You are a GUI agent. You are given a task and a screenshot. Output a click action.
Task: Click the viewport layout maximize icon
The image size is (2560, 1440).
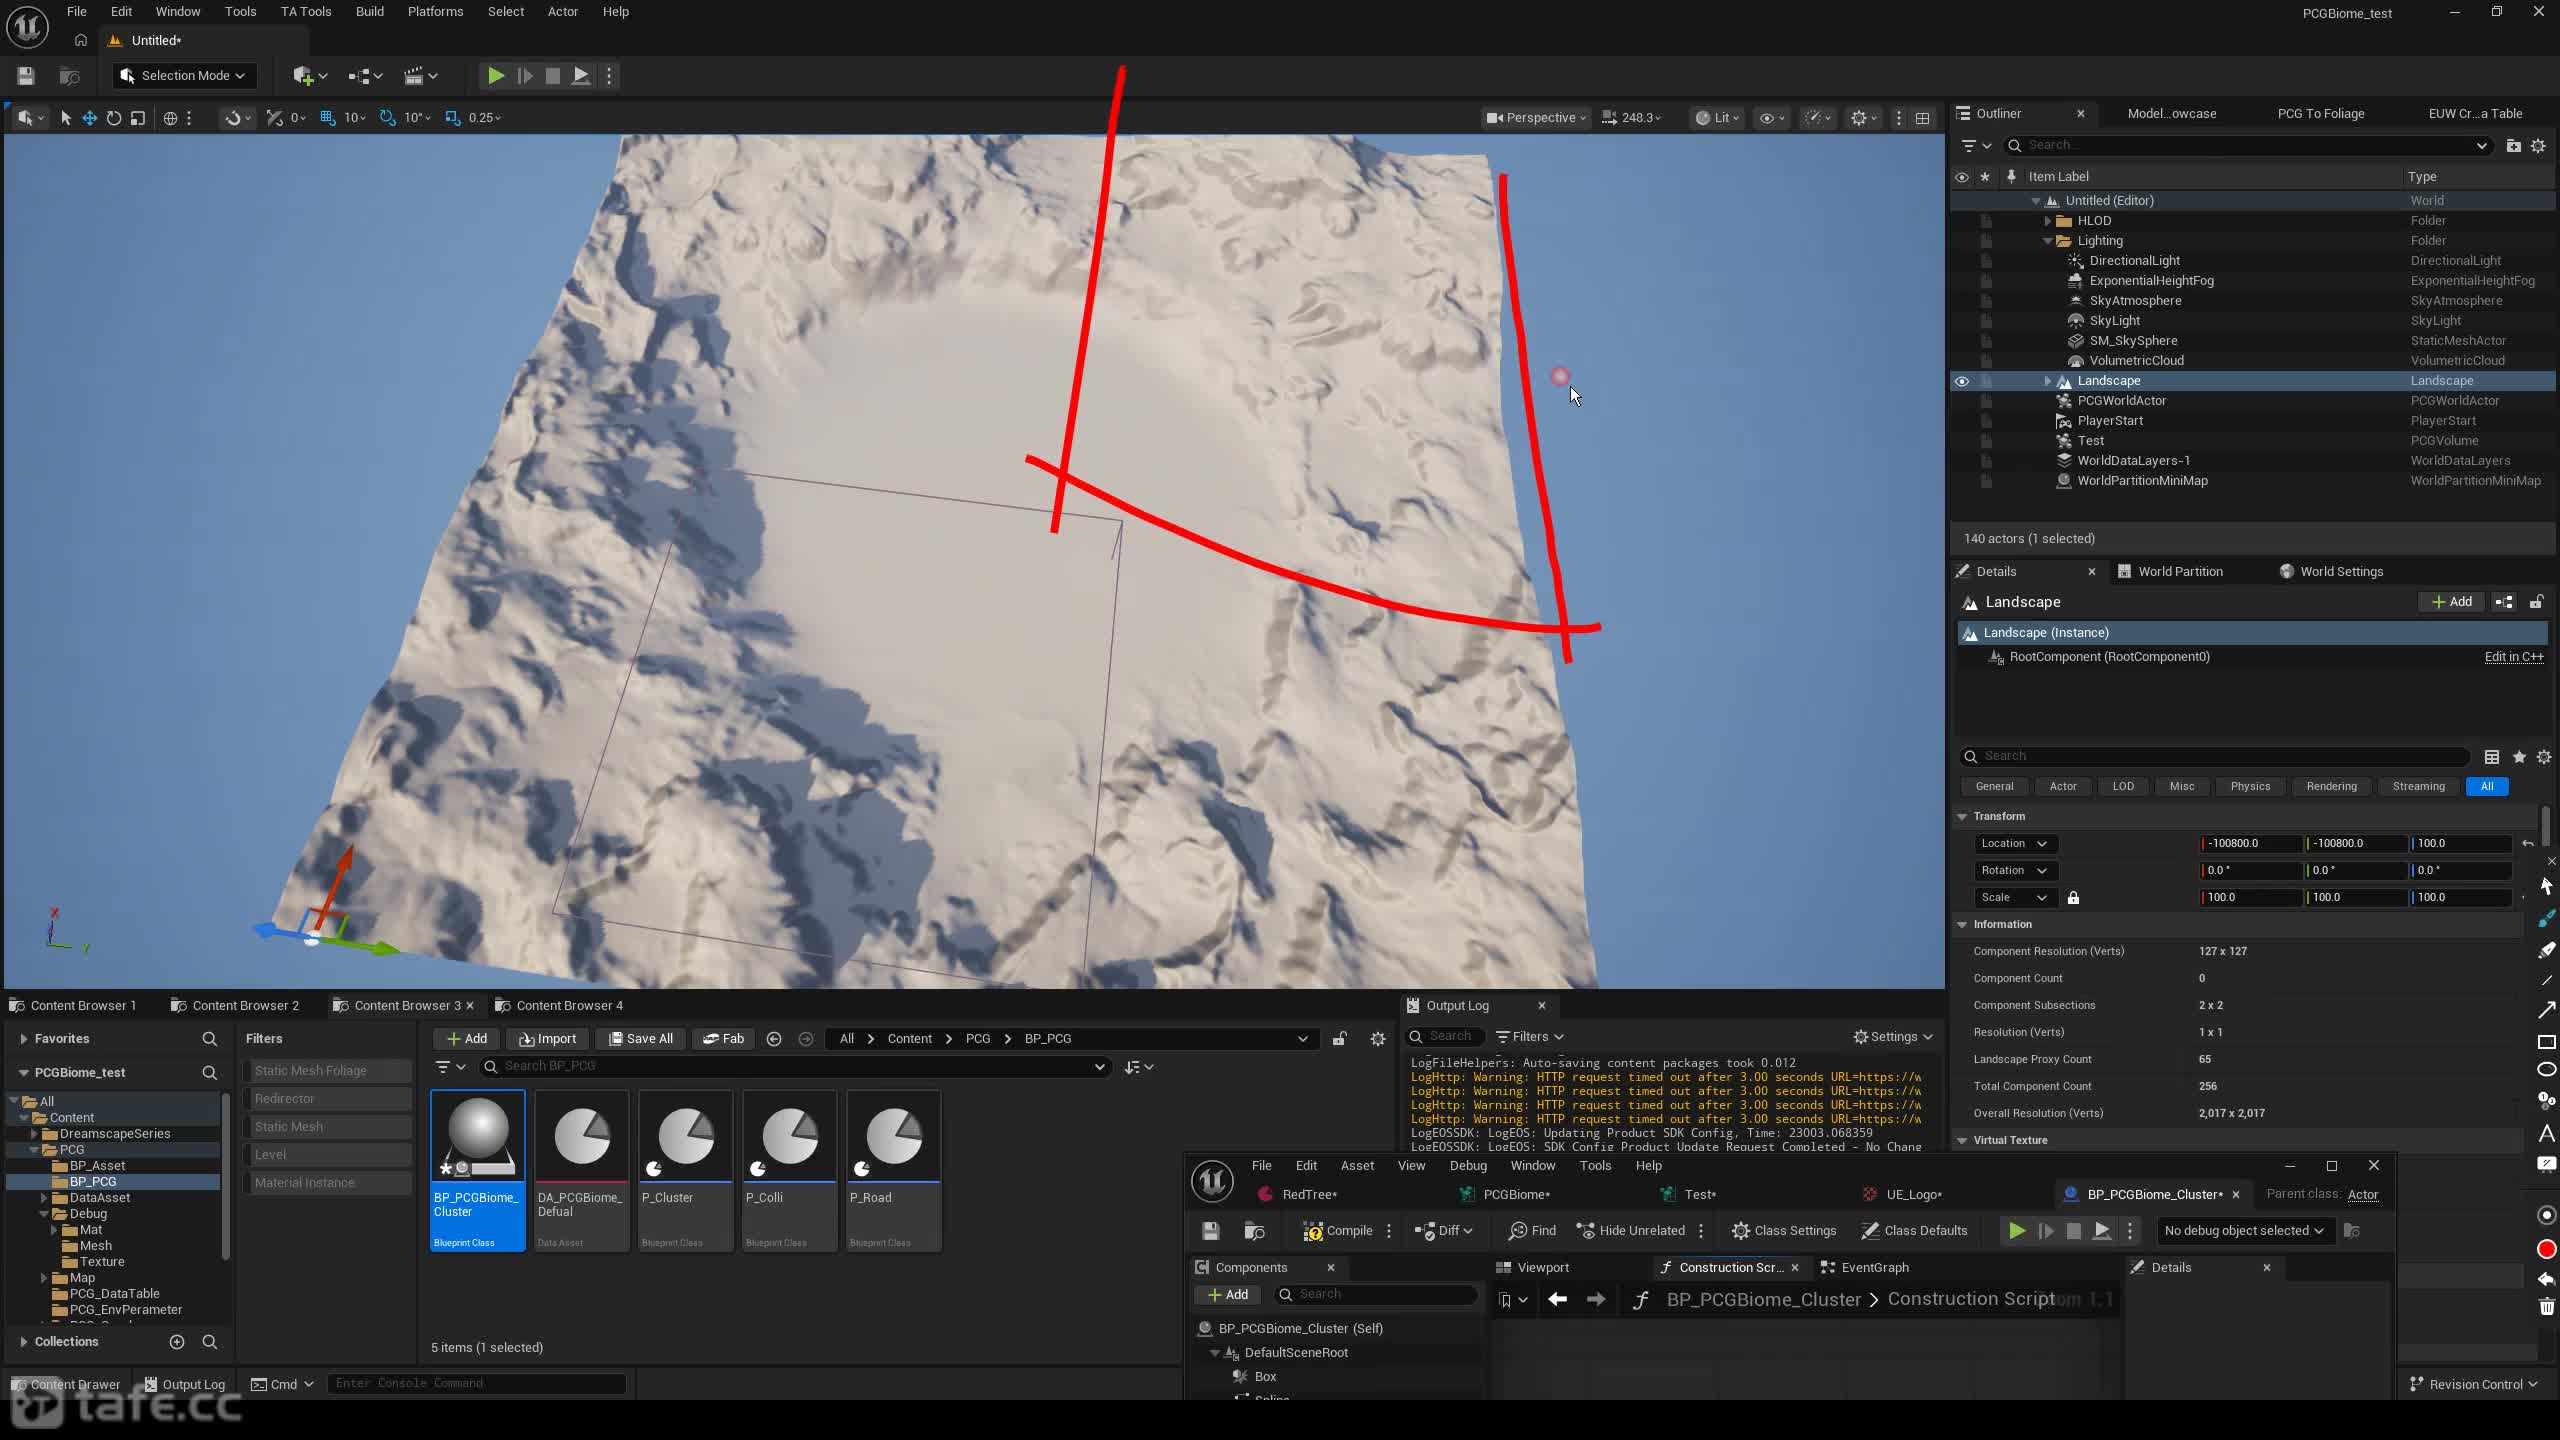click(1922, 118)
